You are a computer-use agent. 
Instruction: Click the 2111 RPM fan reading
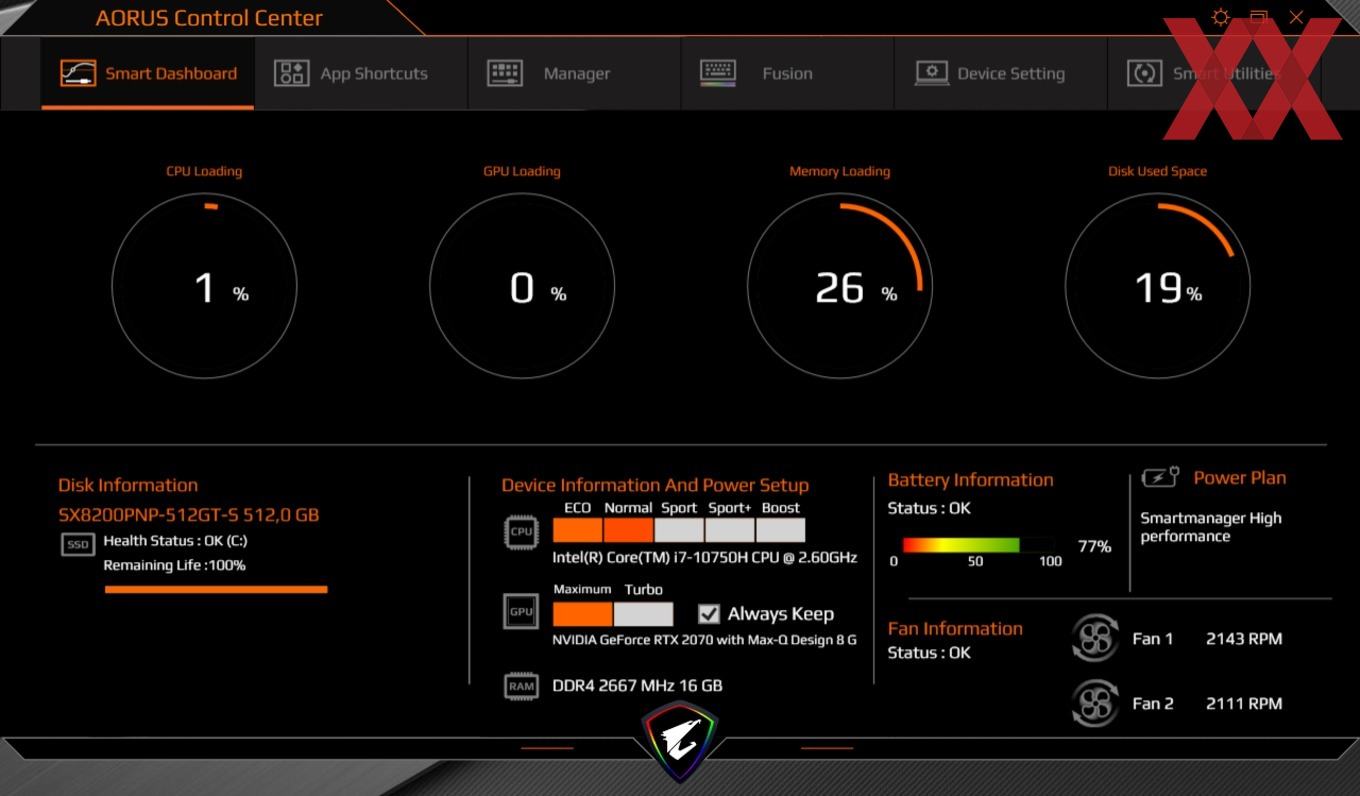pos(1244,703)
